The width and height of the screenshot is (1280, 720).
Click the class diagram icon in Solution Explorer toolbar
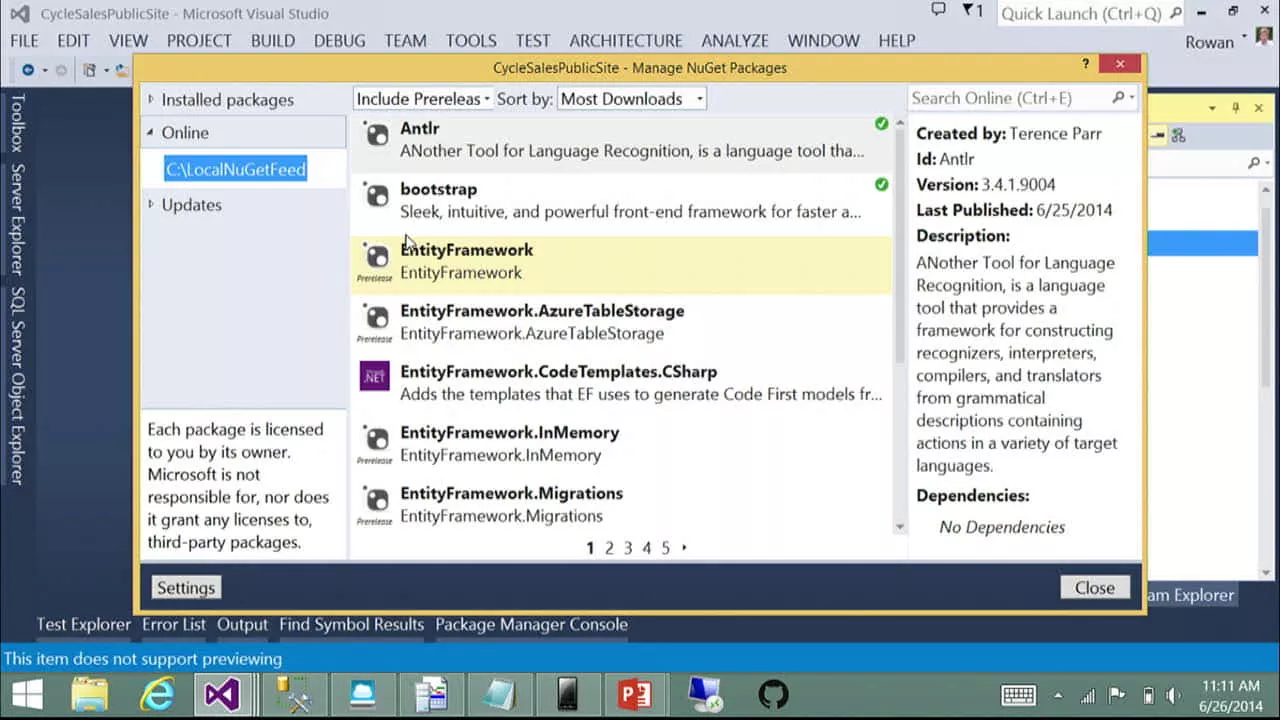1178,135
